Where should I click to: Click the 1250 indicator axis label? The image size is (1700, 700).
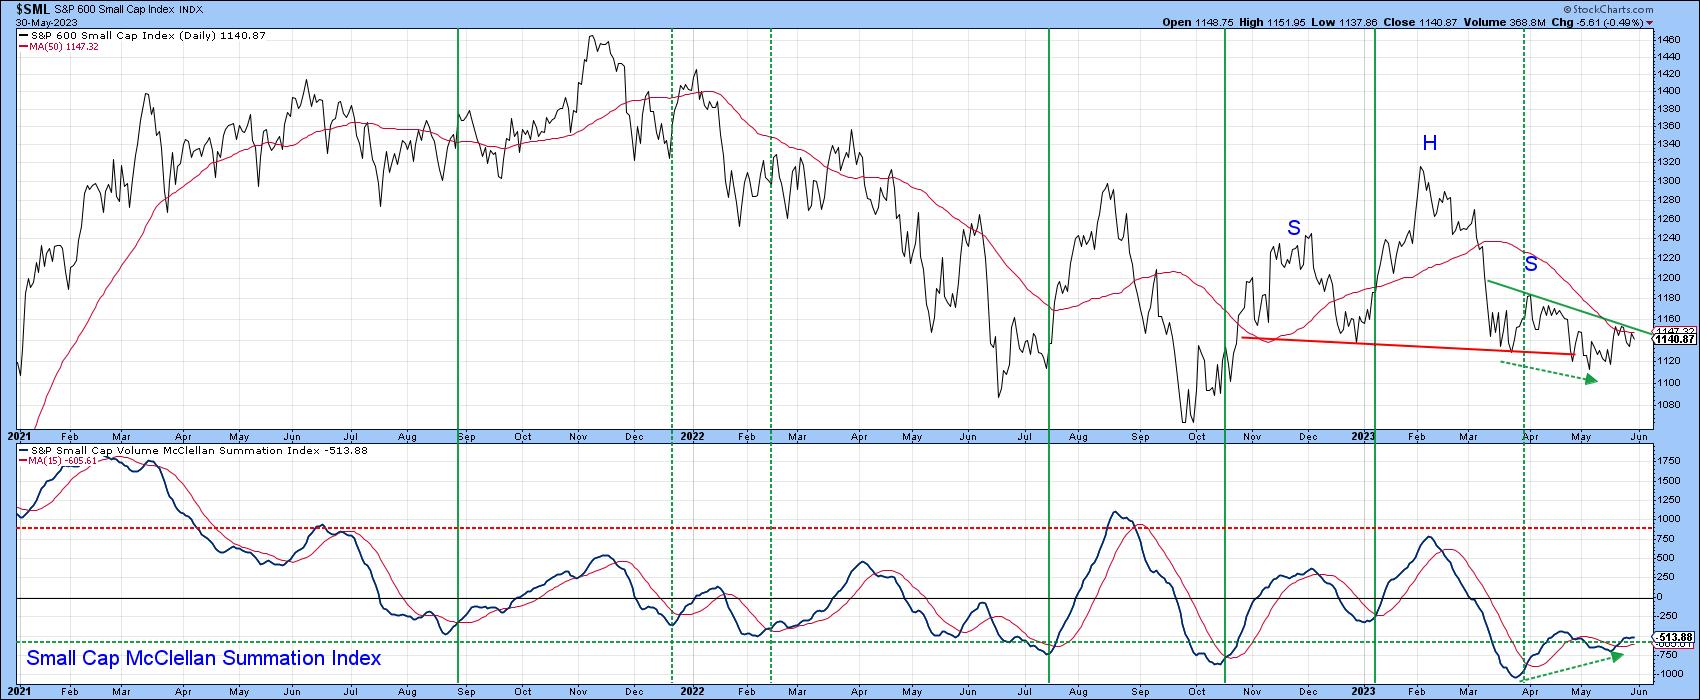click(1670, 500)
